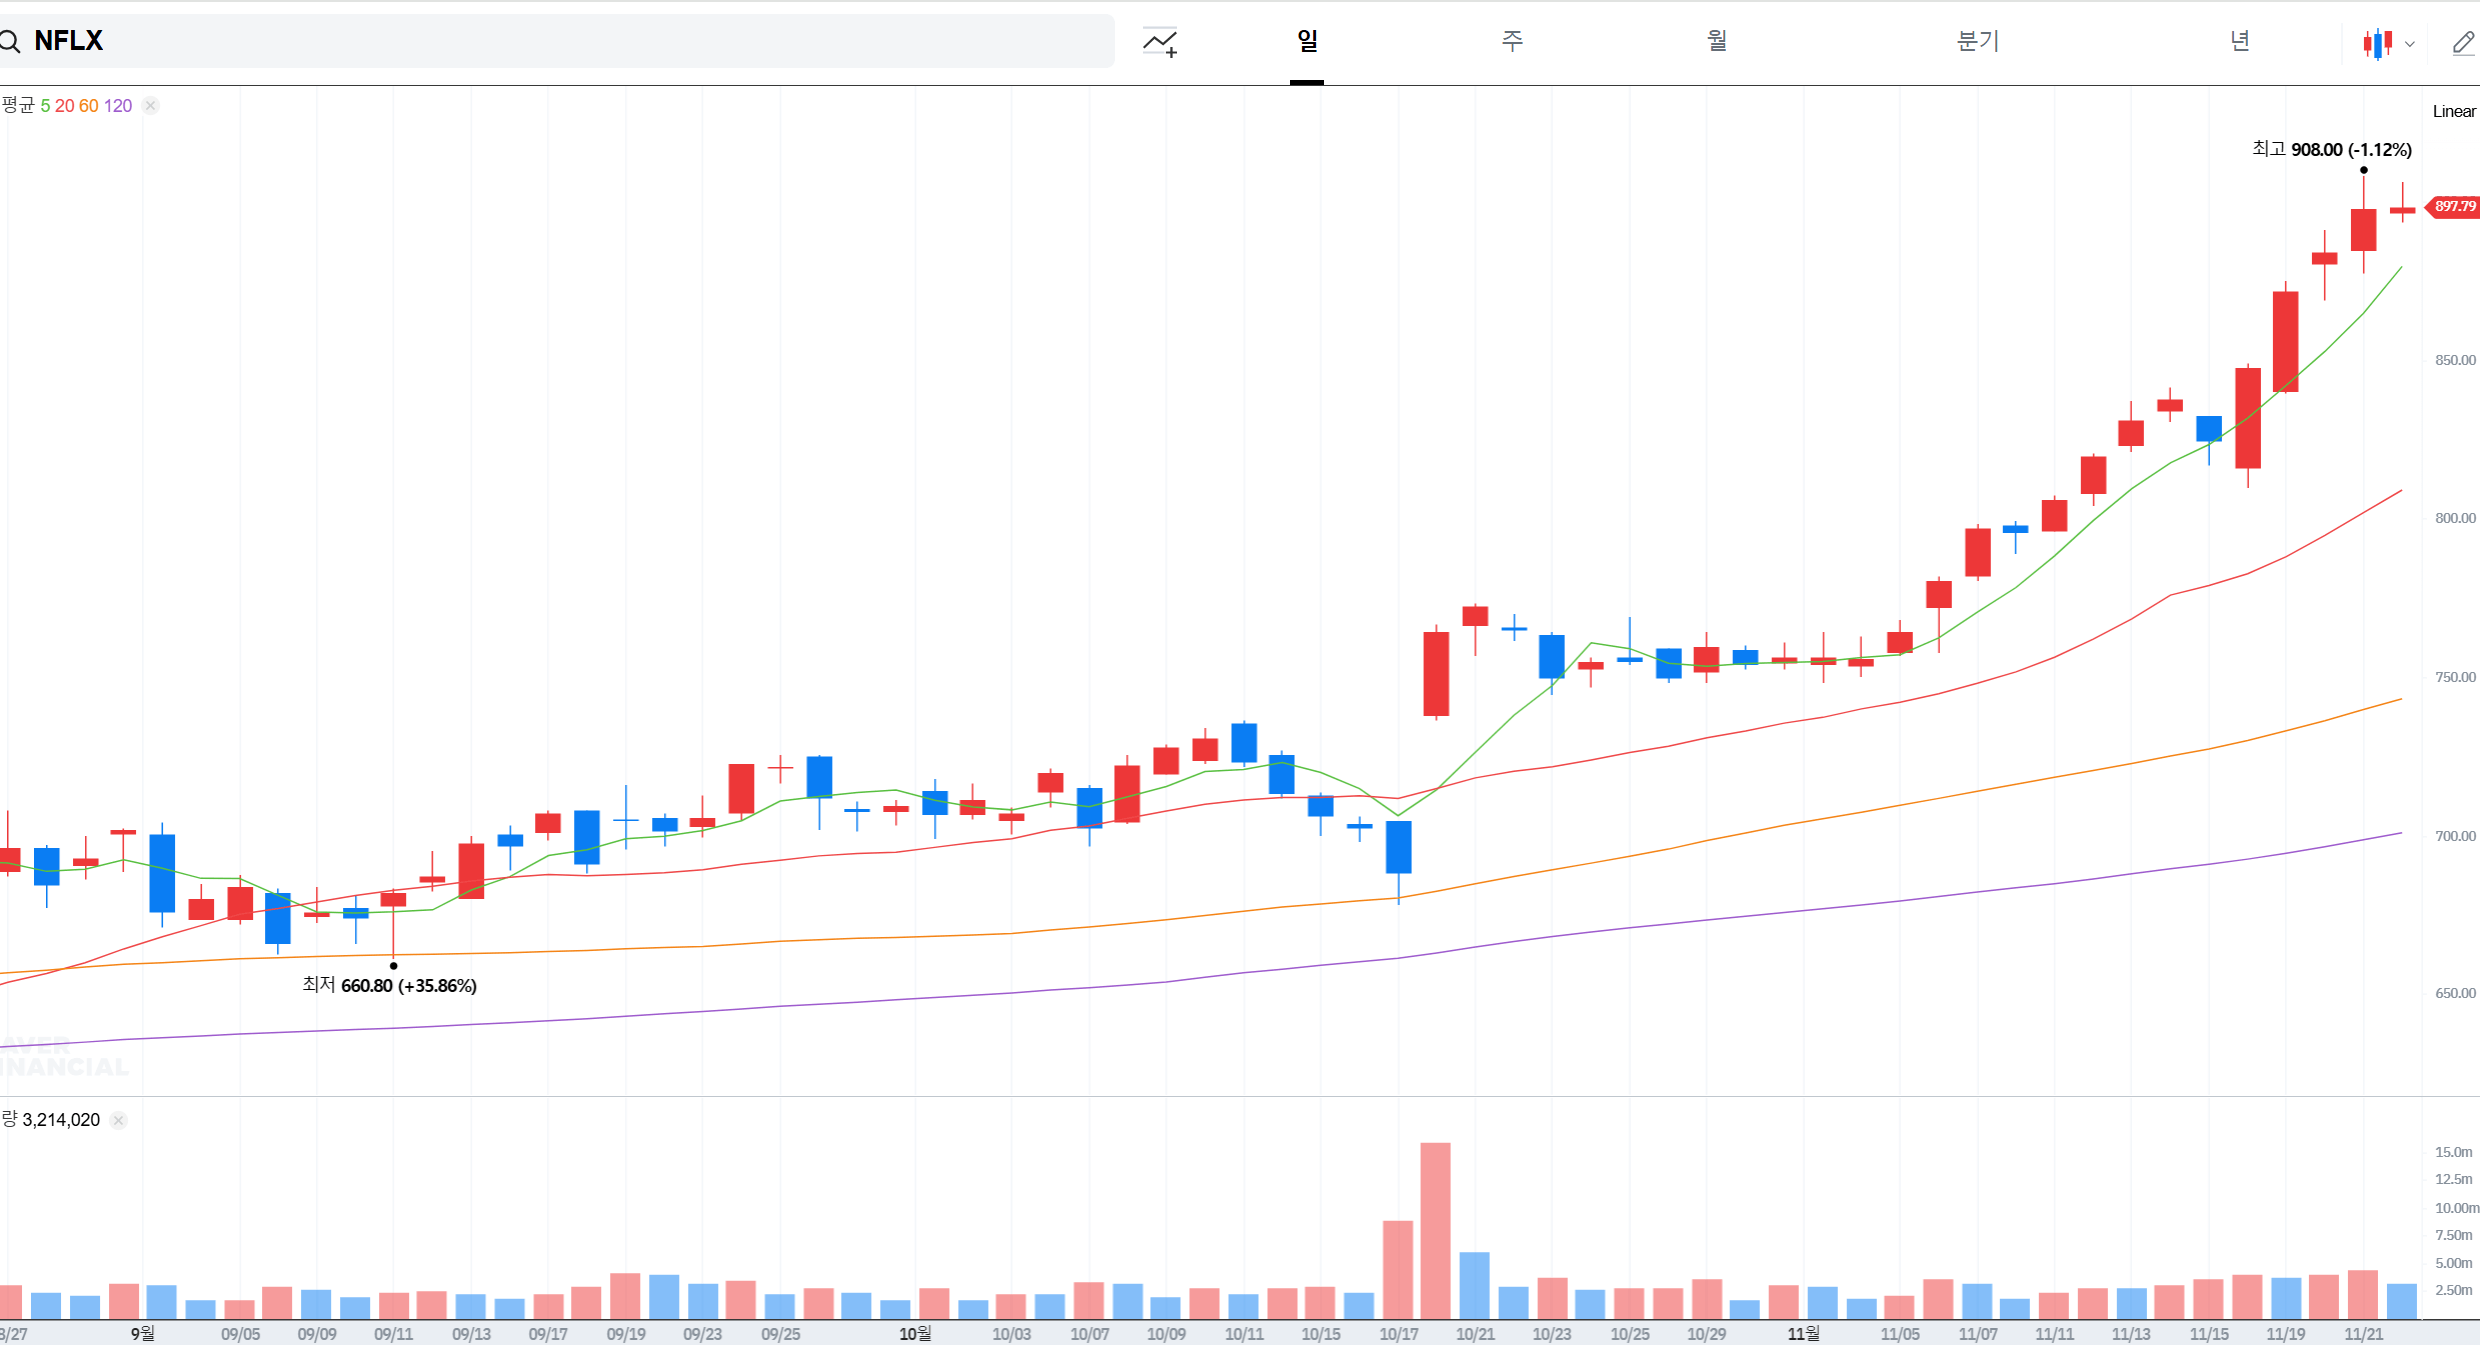Remove the volume indicator
2480x1345 pixels.
119,1120
